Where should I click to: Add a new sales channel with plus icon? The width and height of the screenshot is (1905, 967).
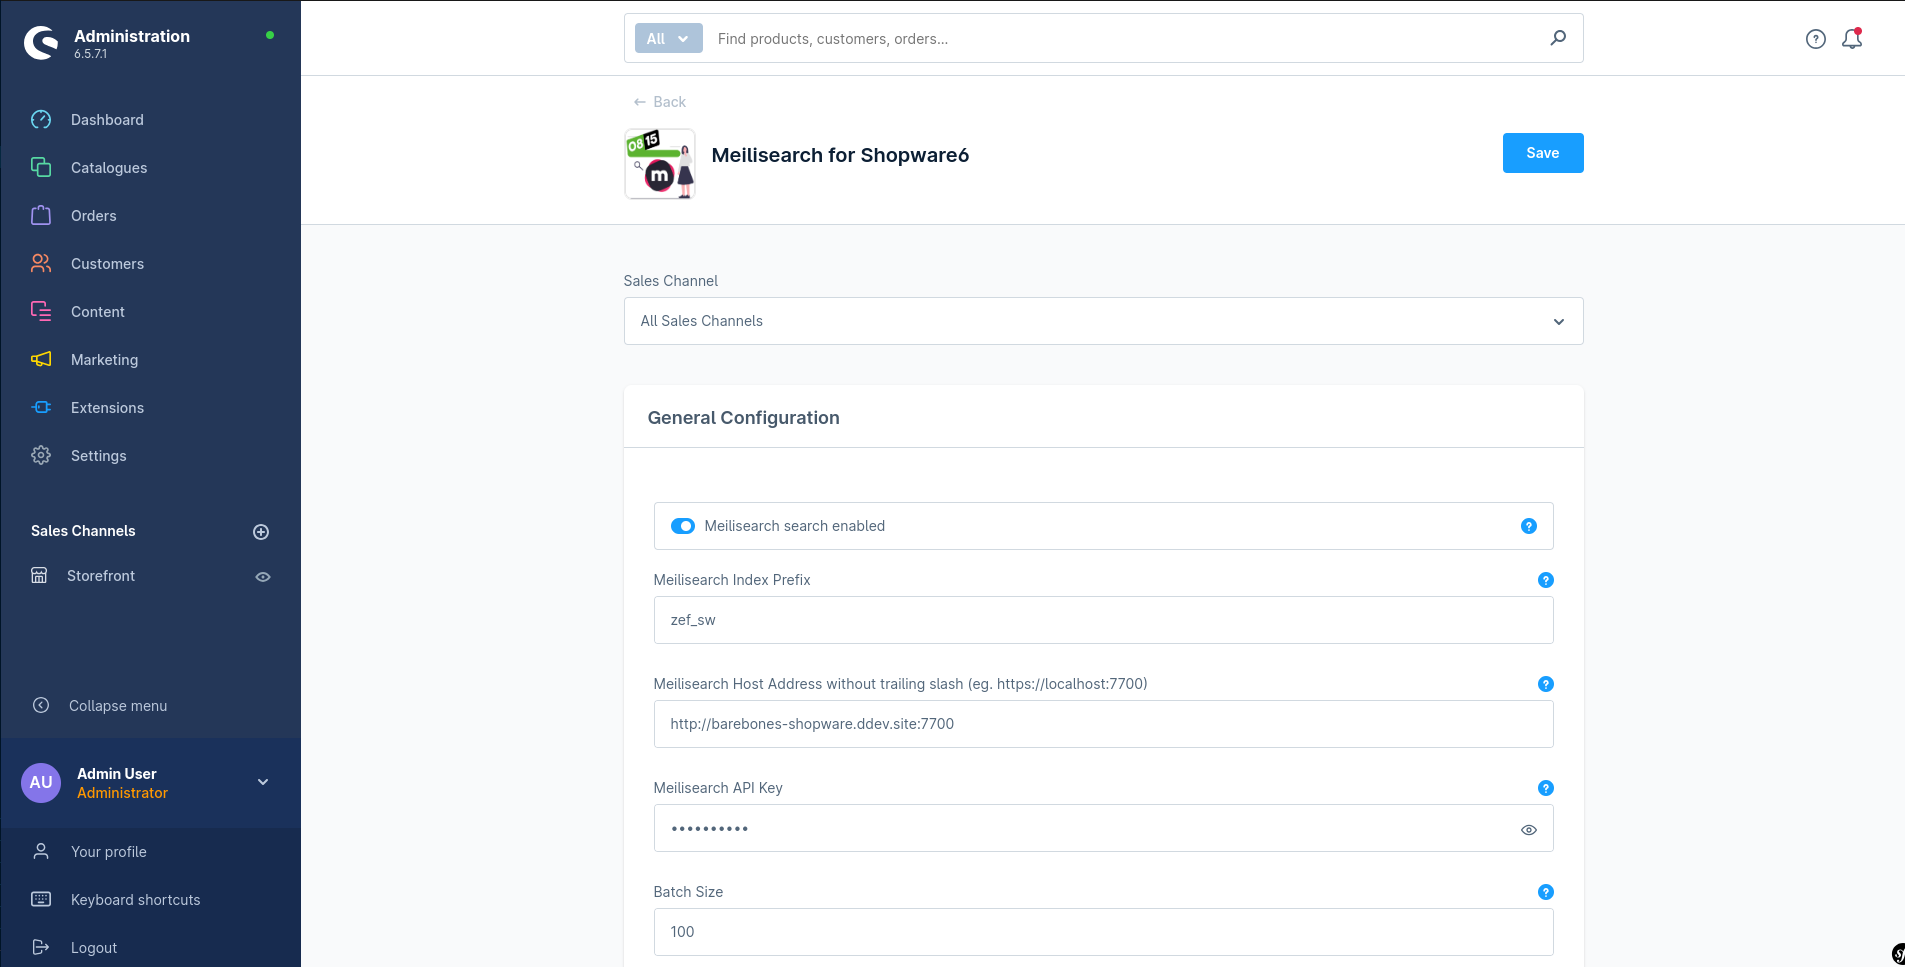click(x=261, y=532)
